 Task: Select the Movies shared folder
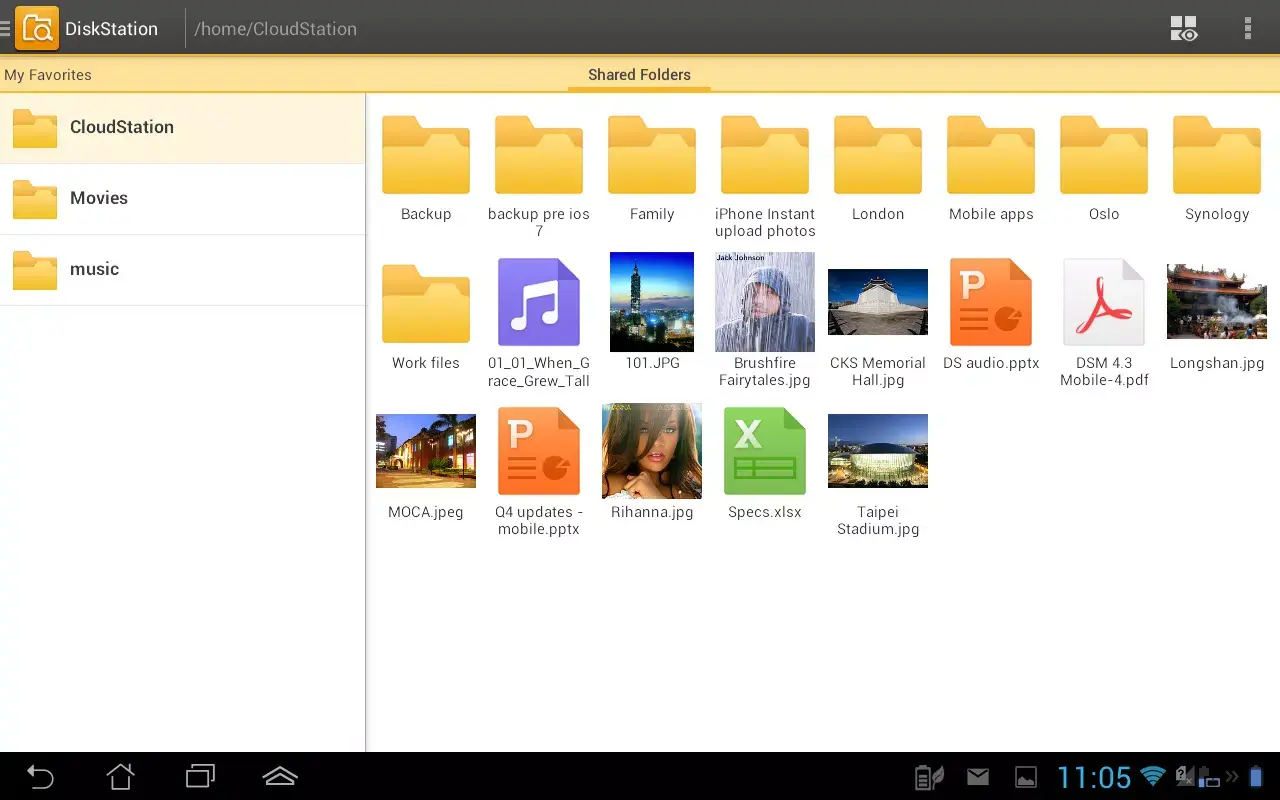pos(98,198)
